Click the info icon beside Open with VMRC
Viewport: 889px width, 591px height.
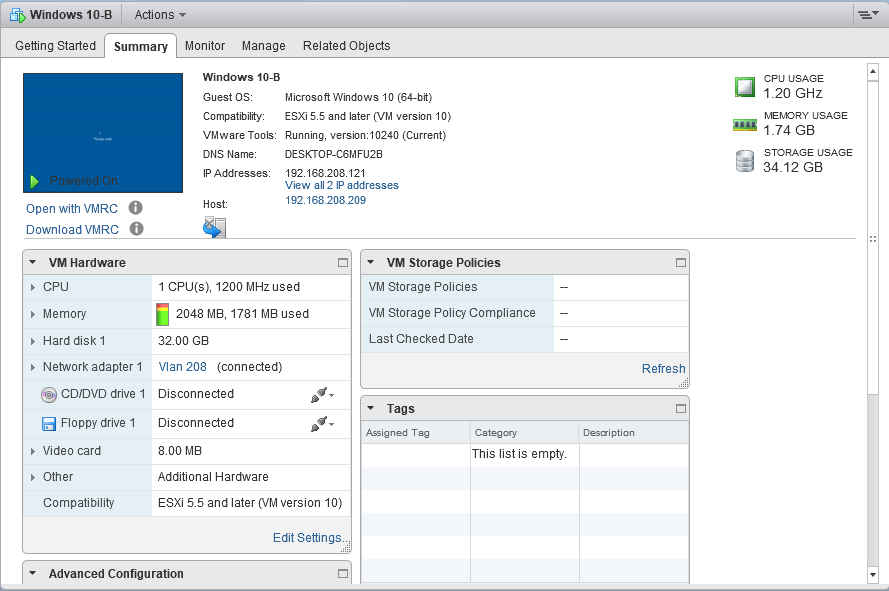tap(136, 208)
